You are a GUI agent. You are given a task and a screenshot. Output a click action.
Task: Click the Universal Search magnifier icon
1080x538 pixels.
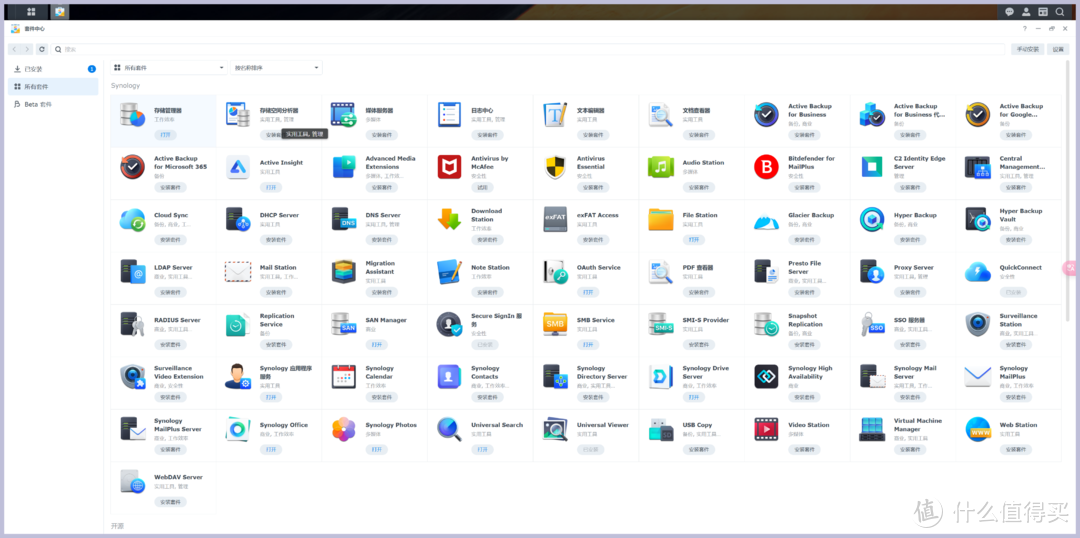coord(449,428)
